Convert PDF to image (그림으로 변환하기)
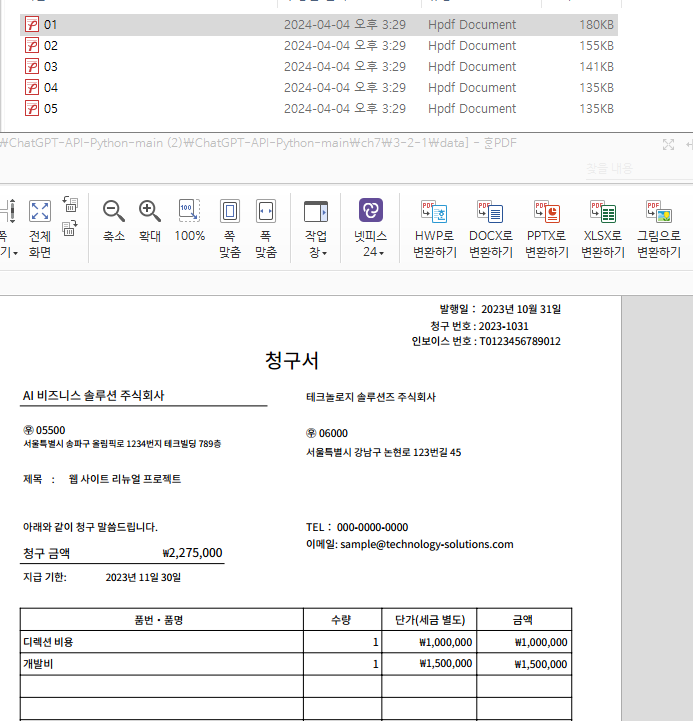 pyautogui.click(x=659, y=229)
